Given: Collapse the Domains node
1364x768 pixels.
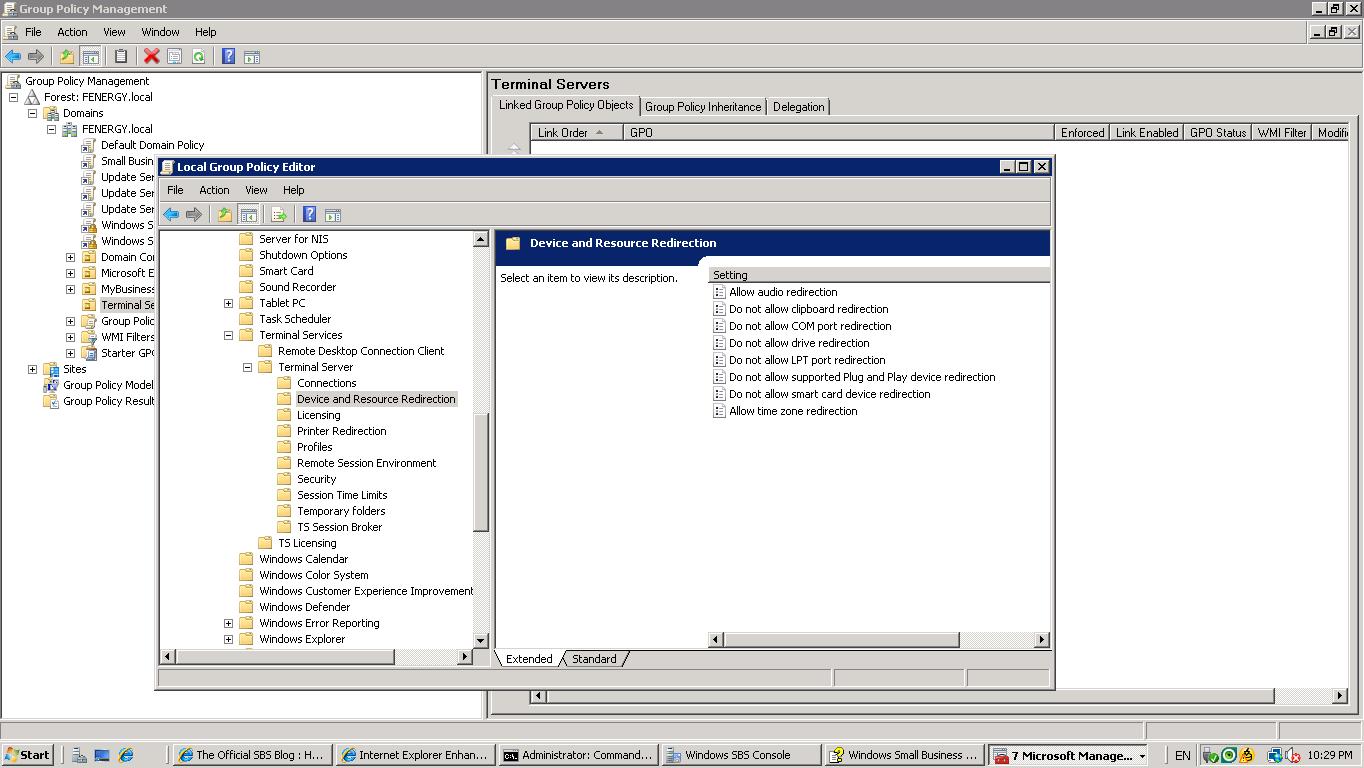Looking at the screenshot, I should click(x=33, y=113).
